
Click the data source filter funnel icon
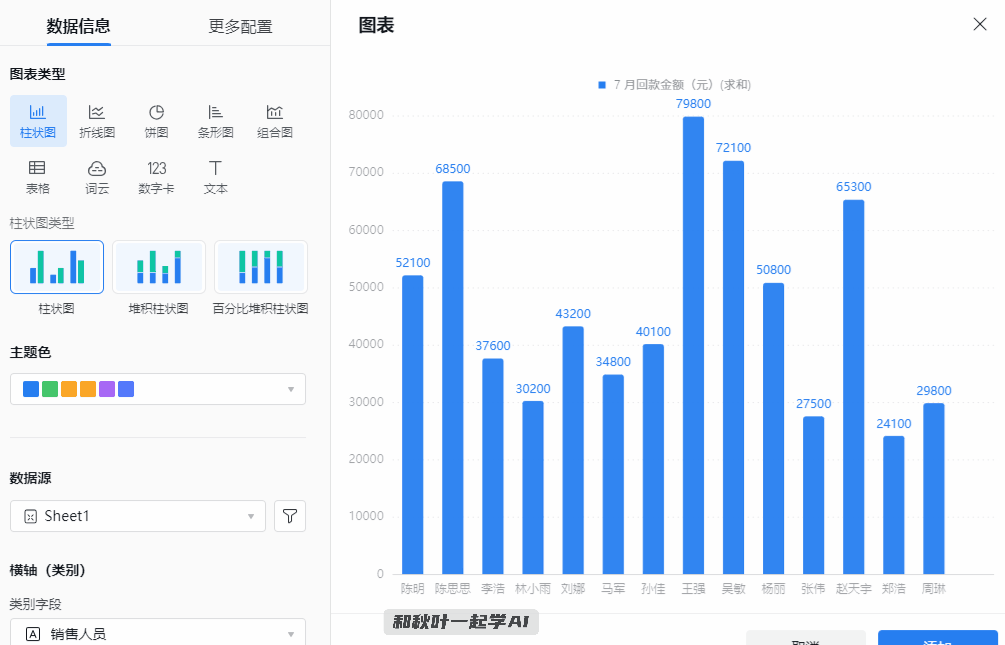[x=290, y=516]
